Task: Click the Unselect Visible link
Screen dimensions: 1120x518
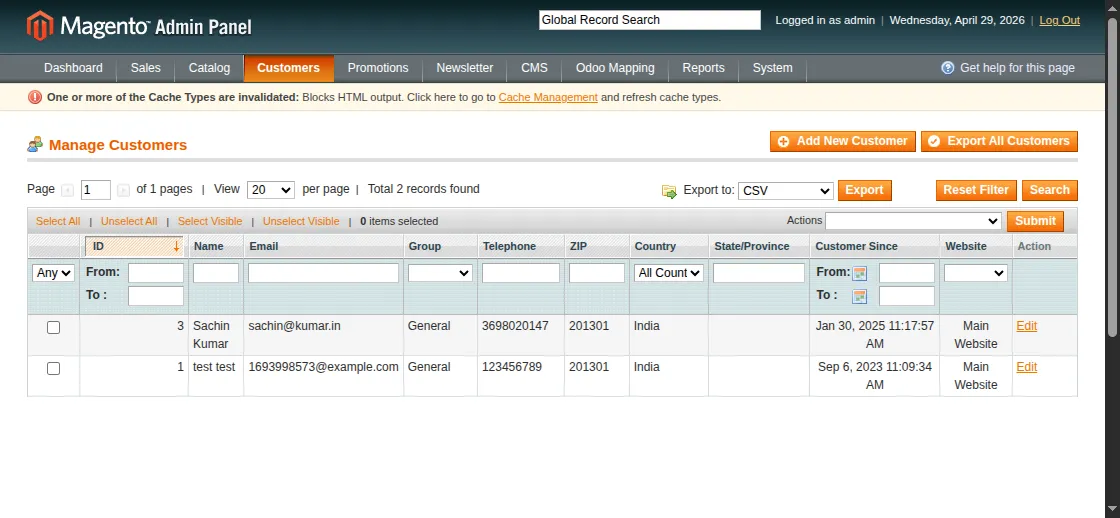Action: coord(301,221)
